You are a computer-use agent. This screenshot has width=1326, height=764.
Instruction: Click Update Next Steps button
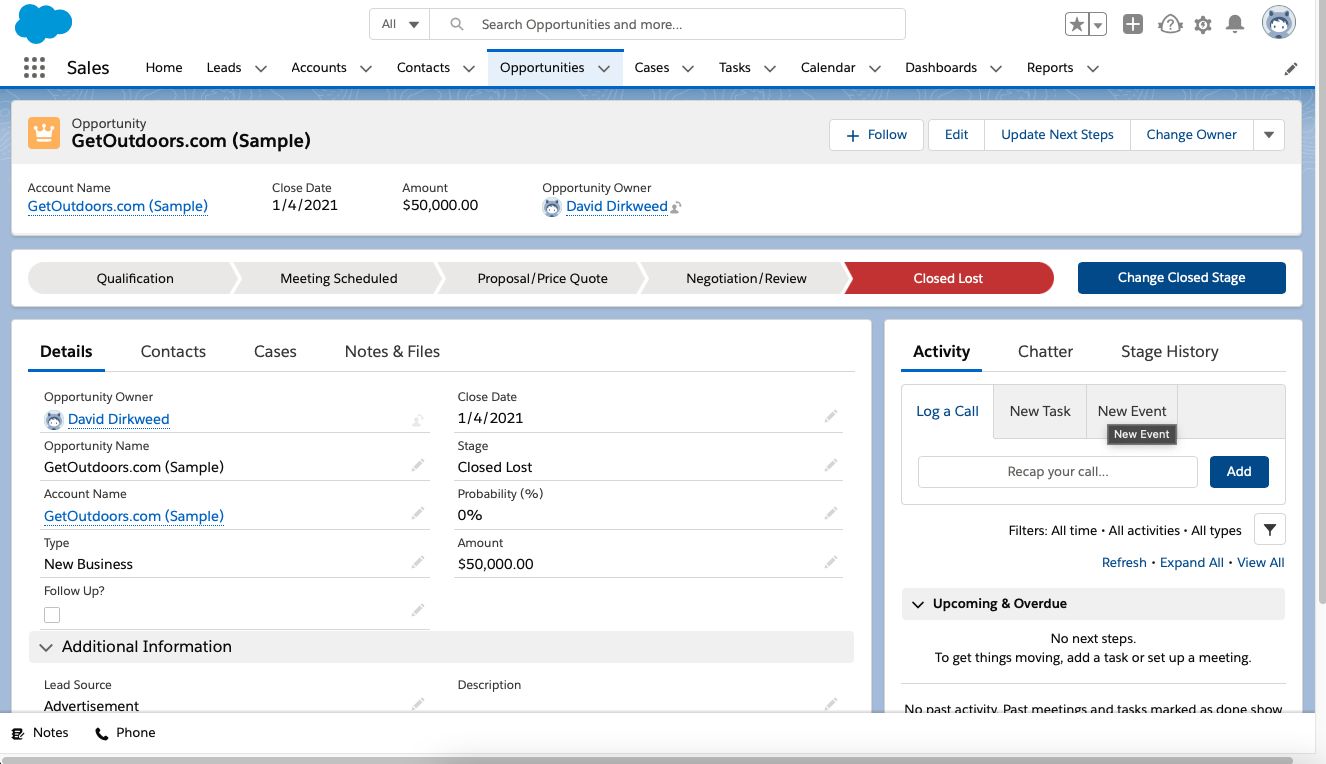[x=1057, y=135]
